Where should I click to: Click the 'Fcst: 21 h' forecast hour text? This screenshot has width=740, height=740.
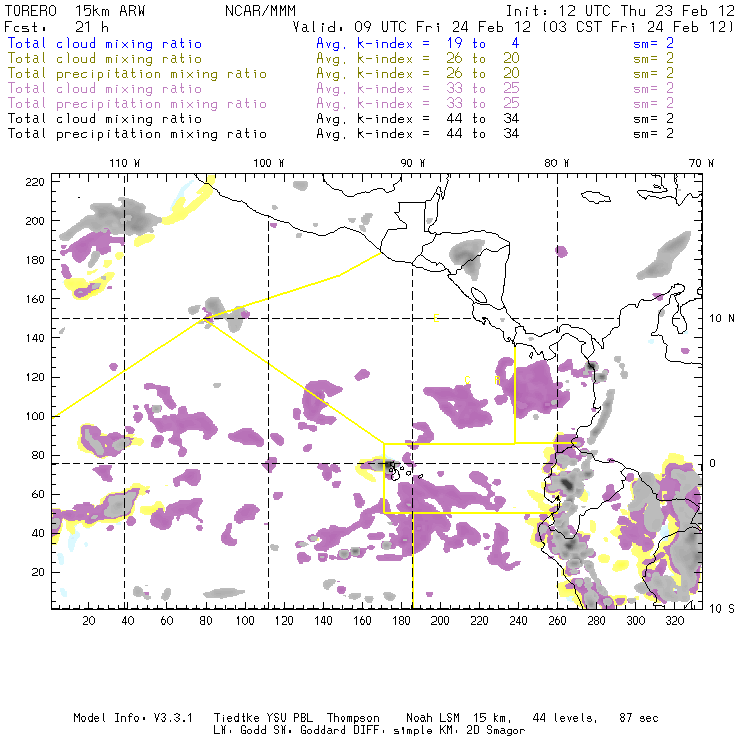point(56,27)
